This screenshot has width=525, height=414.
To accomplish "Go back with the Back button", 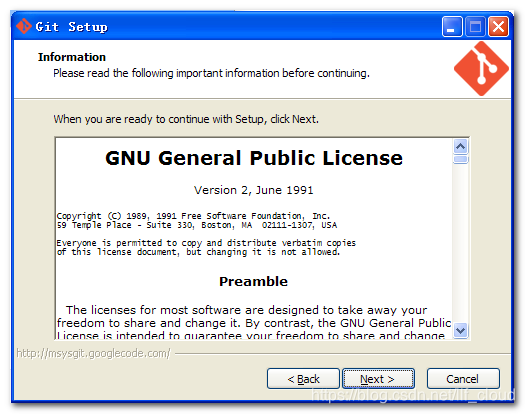I will coord(303,379).
